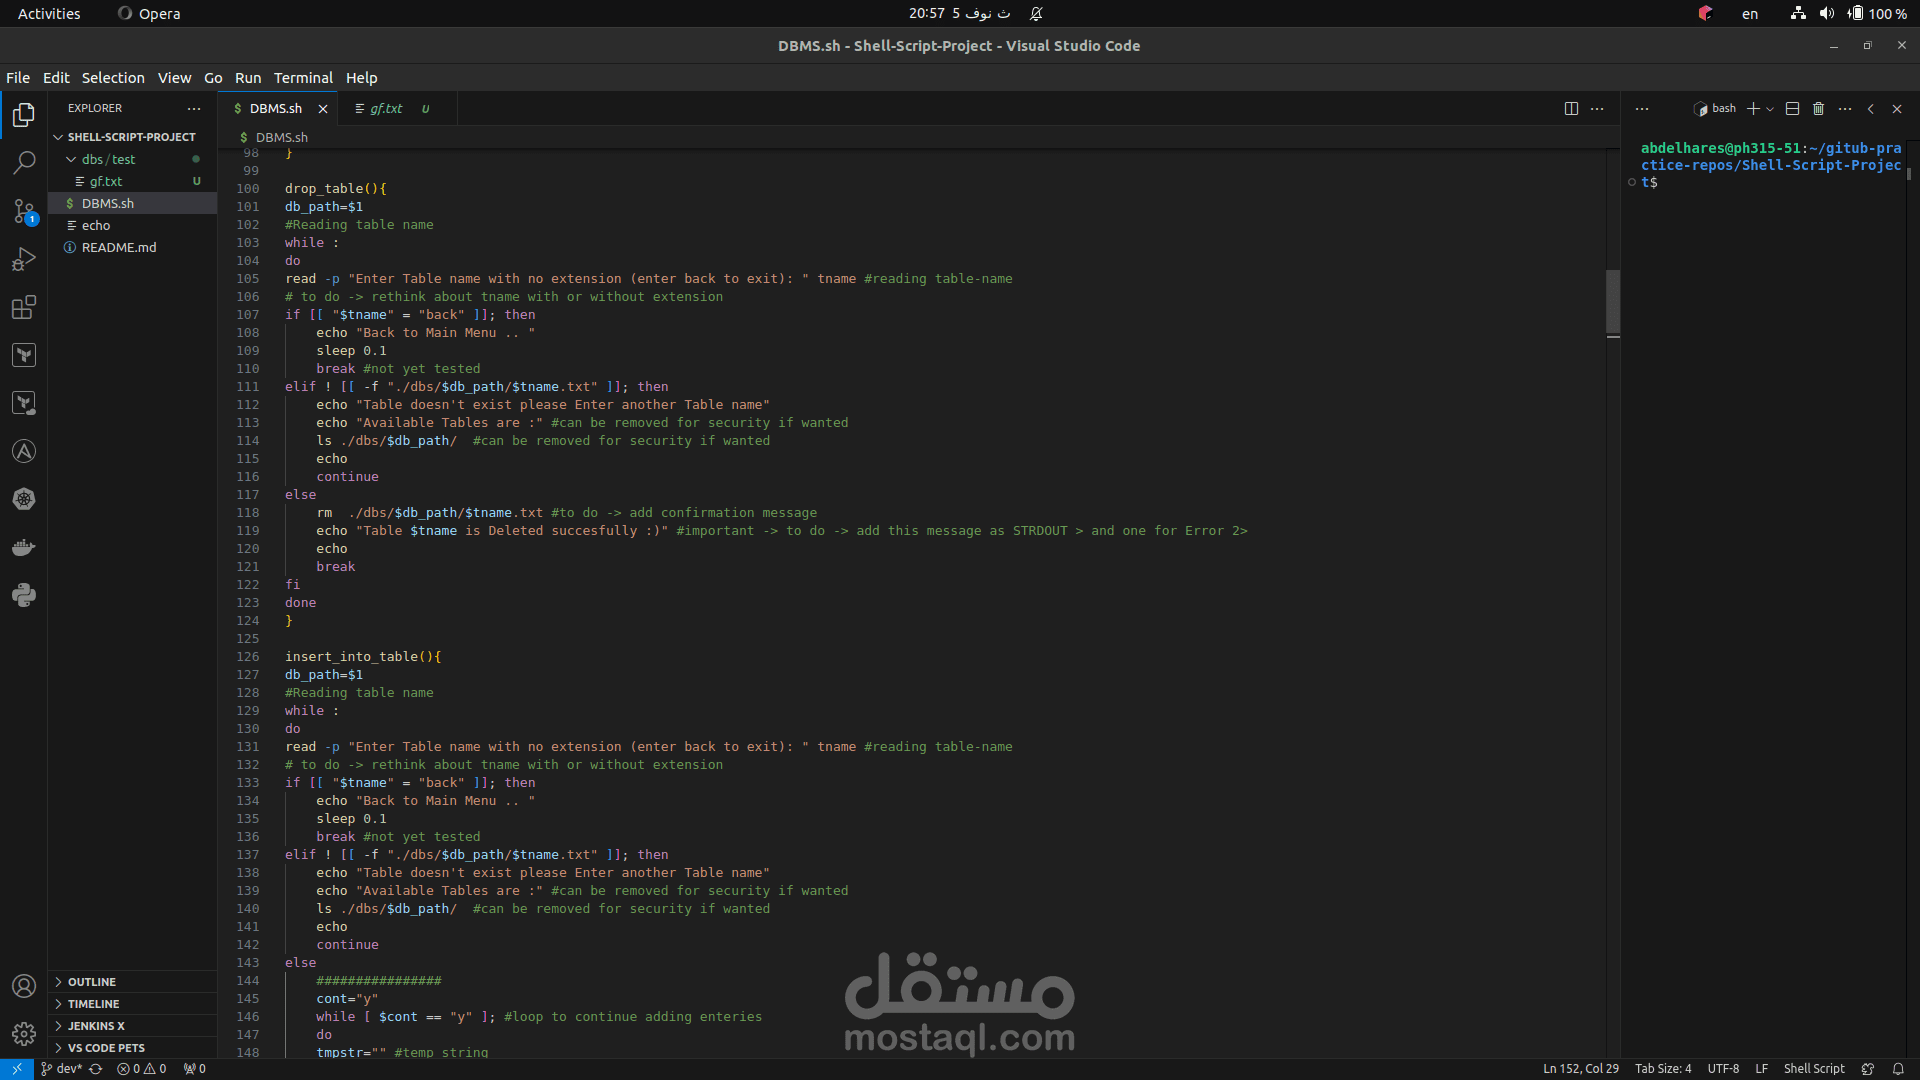Open the Terminal menu
The image size is (1920, 1080).
pyautogui.click(x=303, y=78)
